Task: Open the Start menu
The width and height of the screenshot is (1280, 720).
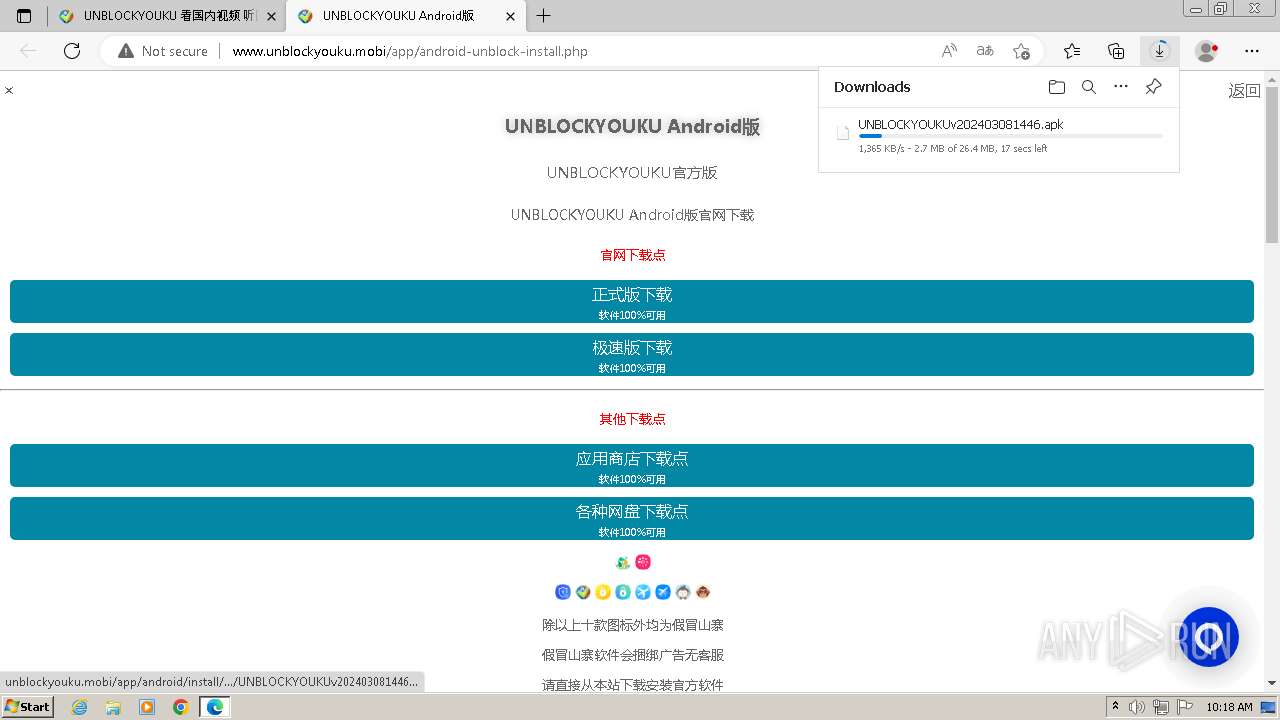Action: [x=28, y=707]
